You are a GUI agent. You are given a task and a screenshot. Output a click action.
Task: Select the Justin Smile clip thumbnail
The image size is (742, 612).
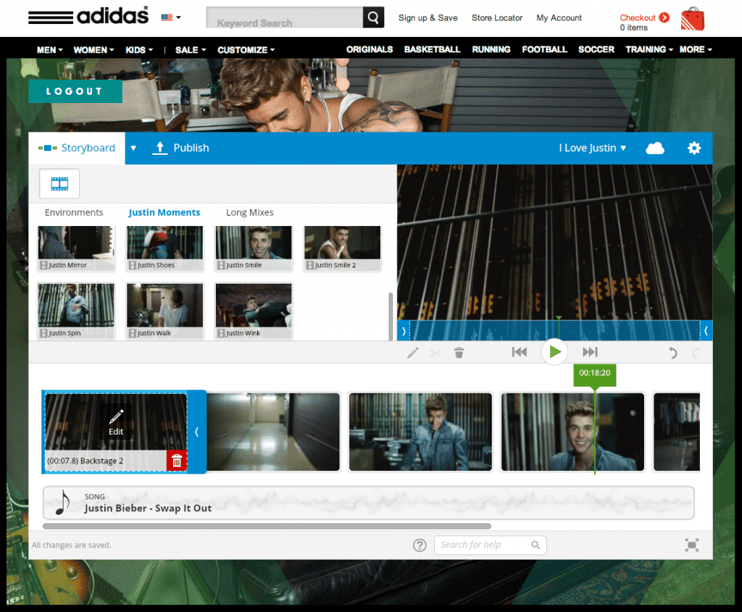tap(254, 248)
